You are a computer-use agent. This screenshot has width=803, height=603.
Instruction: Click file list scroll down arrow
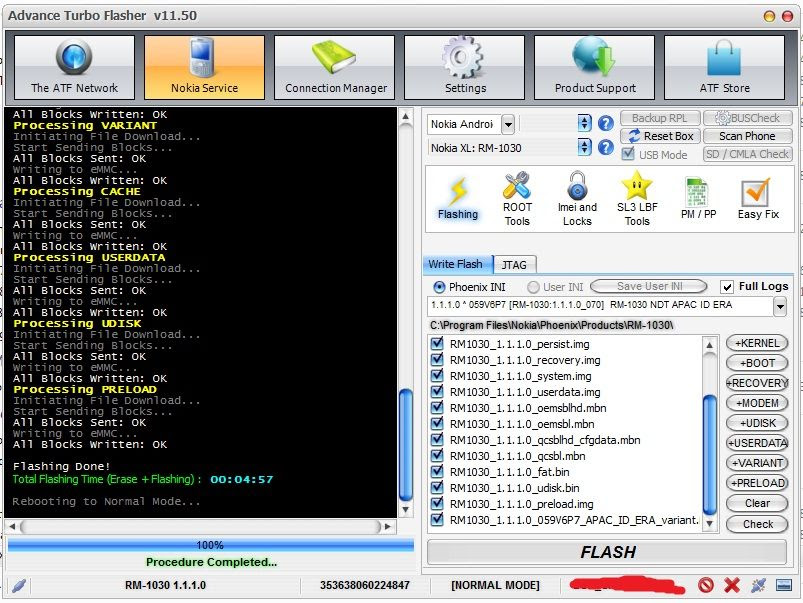tap(709, 524)
